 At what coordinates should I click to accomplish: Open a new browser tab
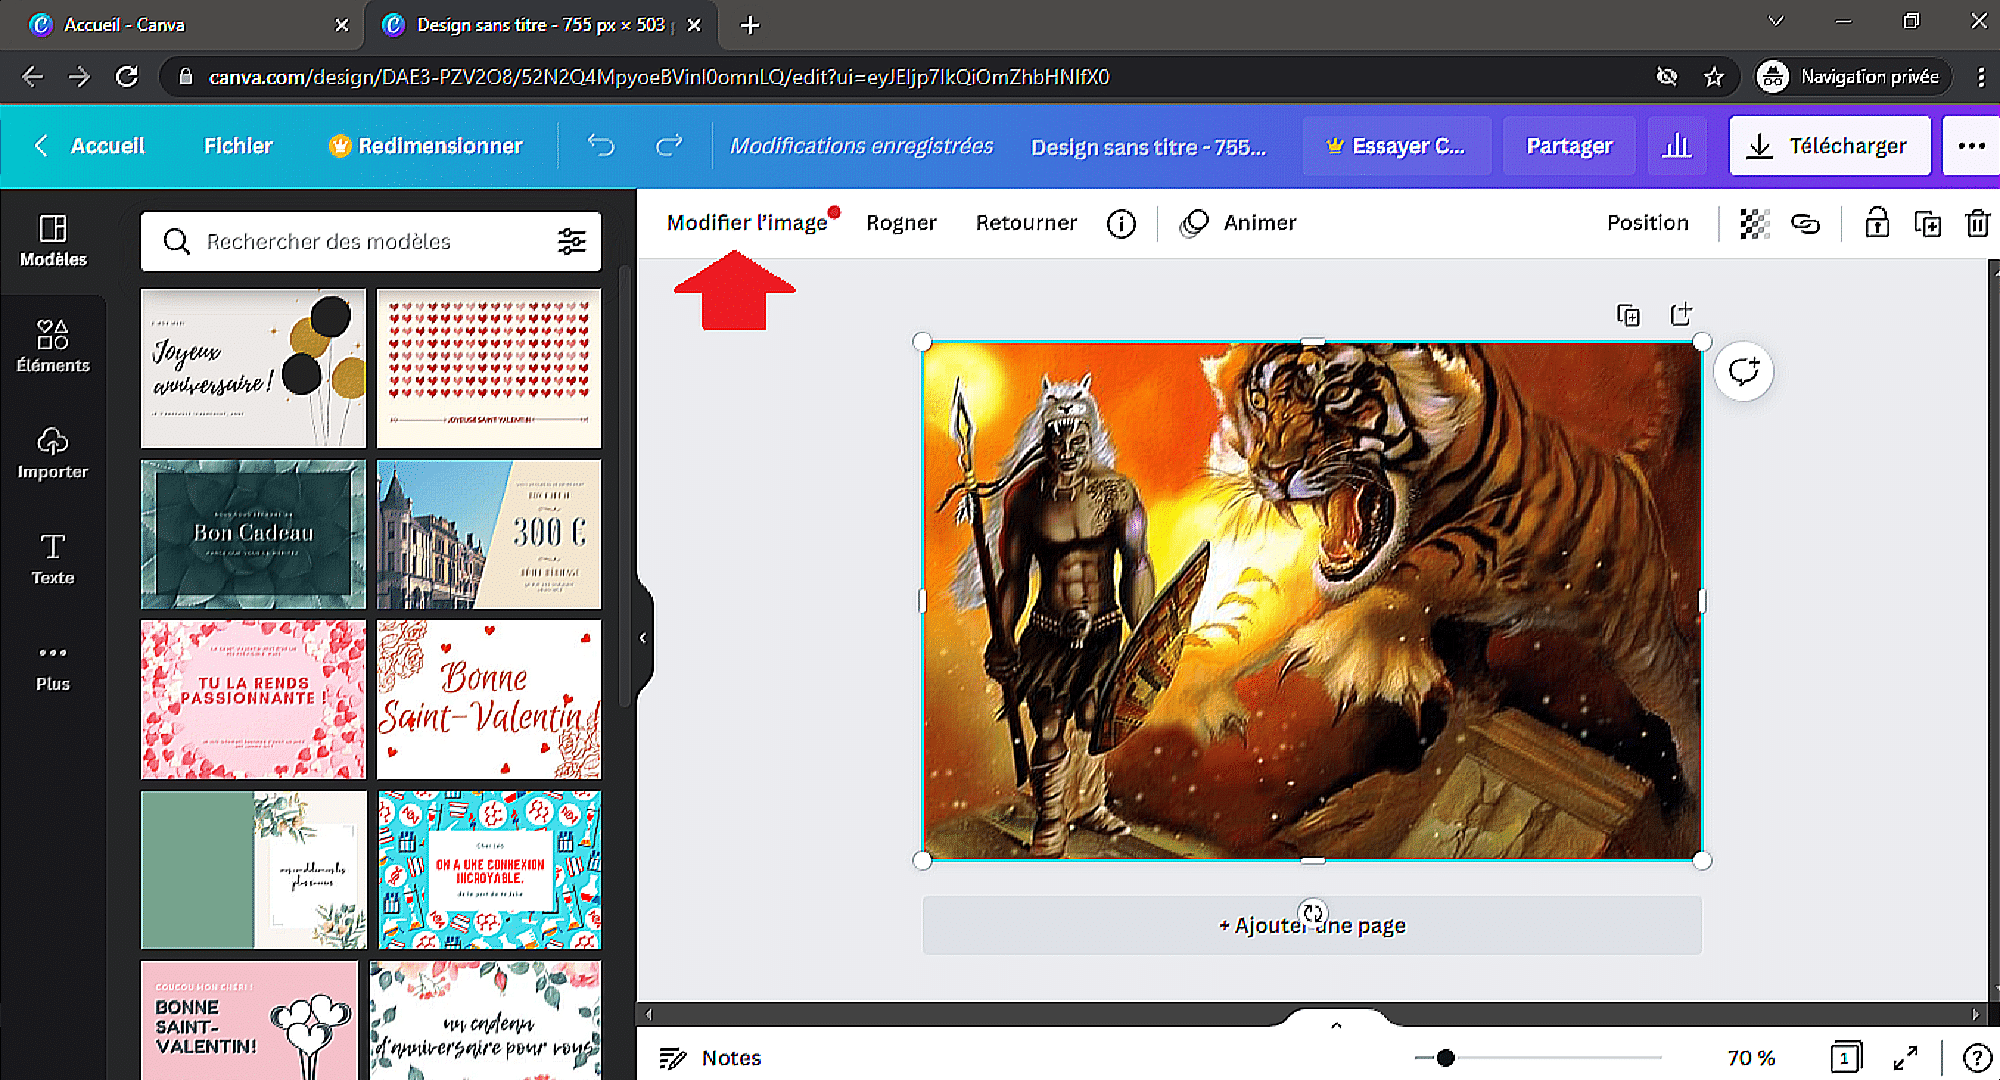[750, 25]
